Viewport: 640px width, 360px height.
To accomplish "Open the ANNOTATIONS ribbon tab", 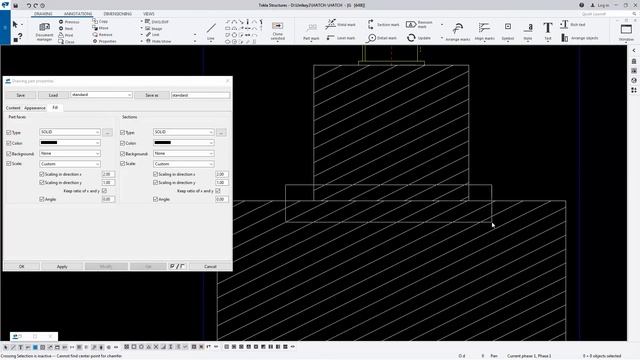I will pyautogui.click(x=78, y=13).
